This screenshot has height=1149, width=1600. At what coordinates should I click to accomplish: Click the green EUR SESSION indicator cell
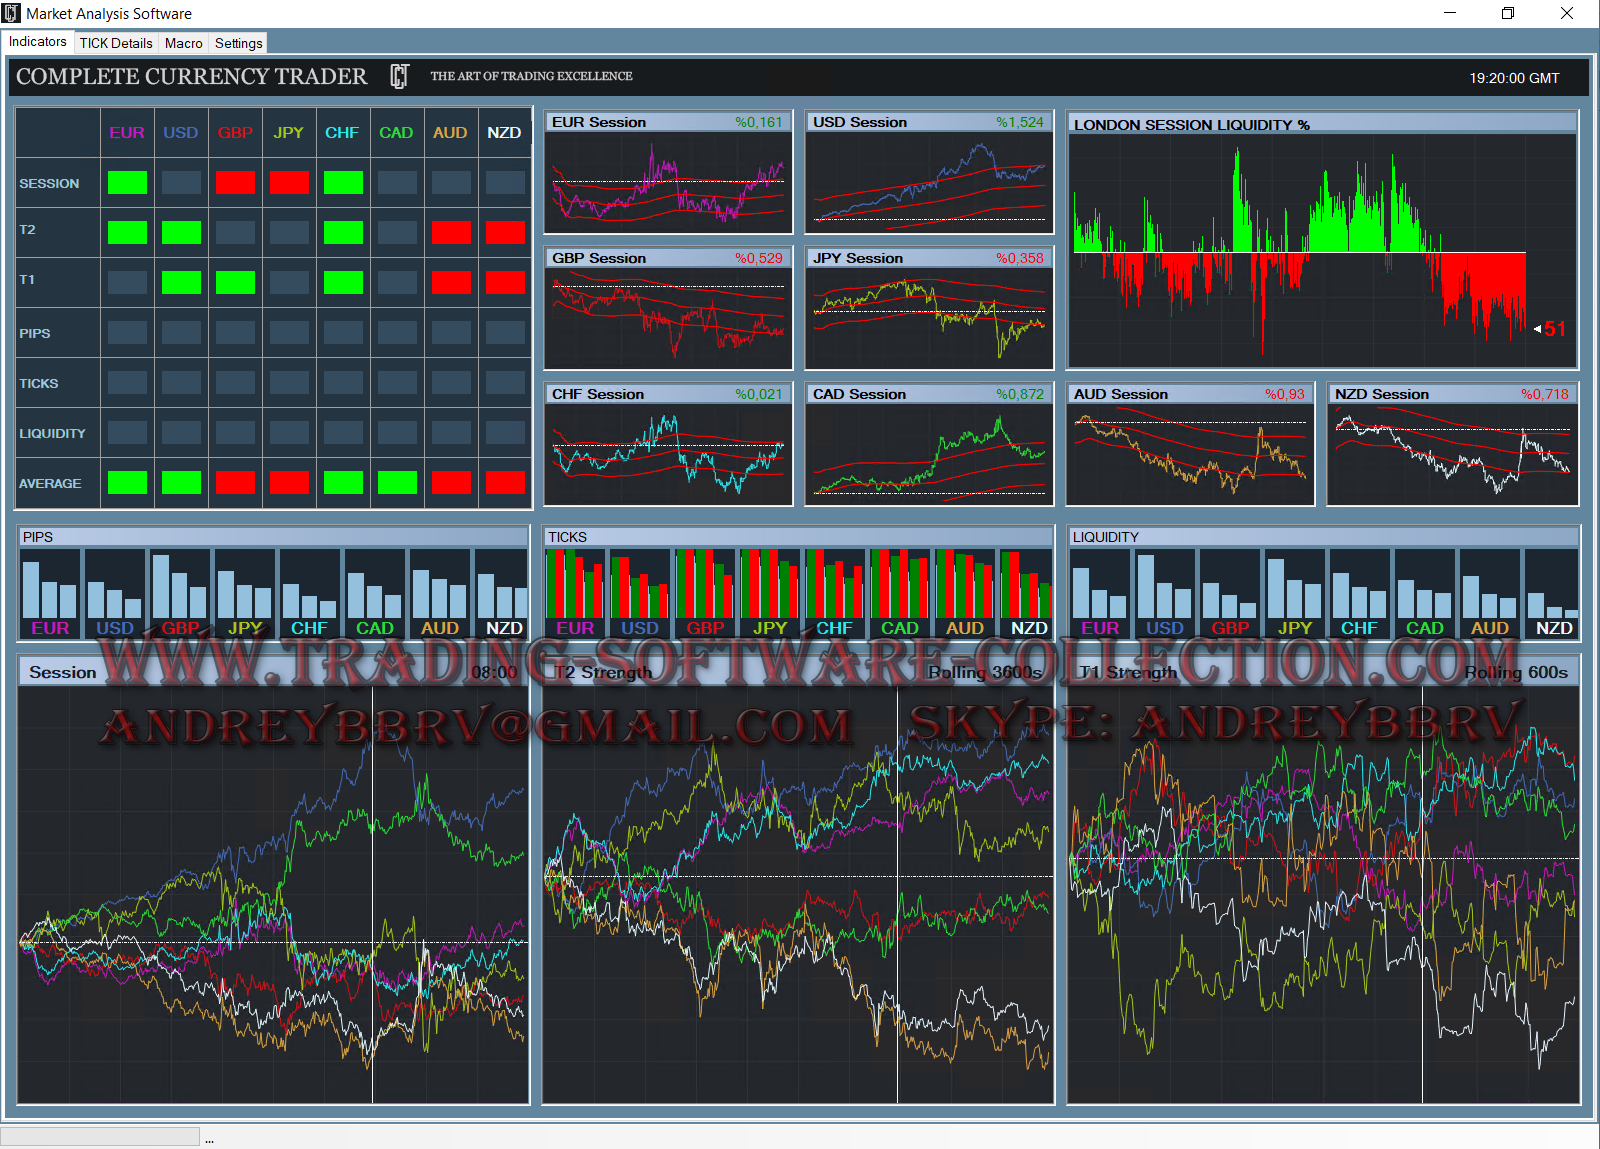(127, 183)
